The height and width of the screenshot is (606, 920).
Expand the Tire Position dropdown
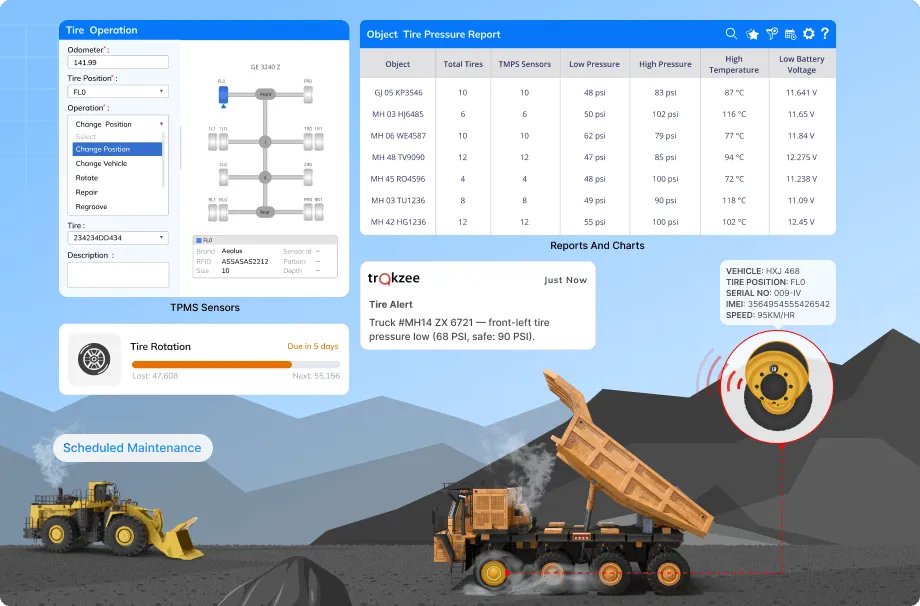pos(117,91)
